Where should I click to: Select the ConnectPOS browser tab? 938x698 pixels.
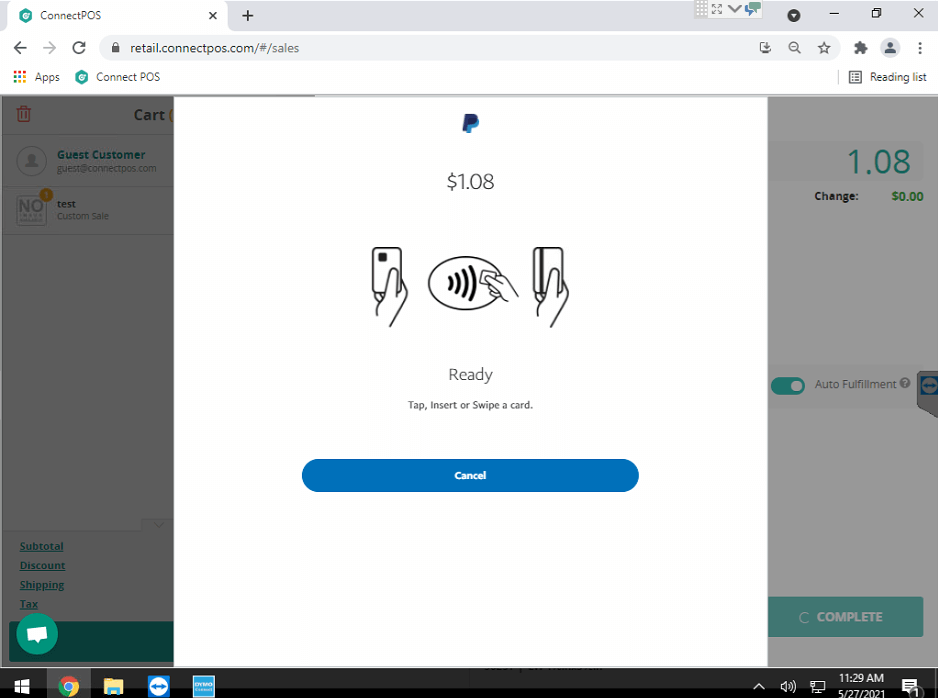tap(117, 16)
